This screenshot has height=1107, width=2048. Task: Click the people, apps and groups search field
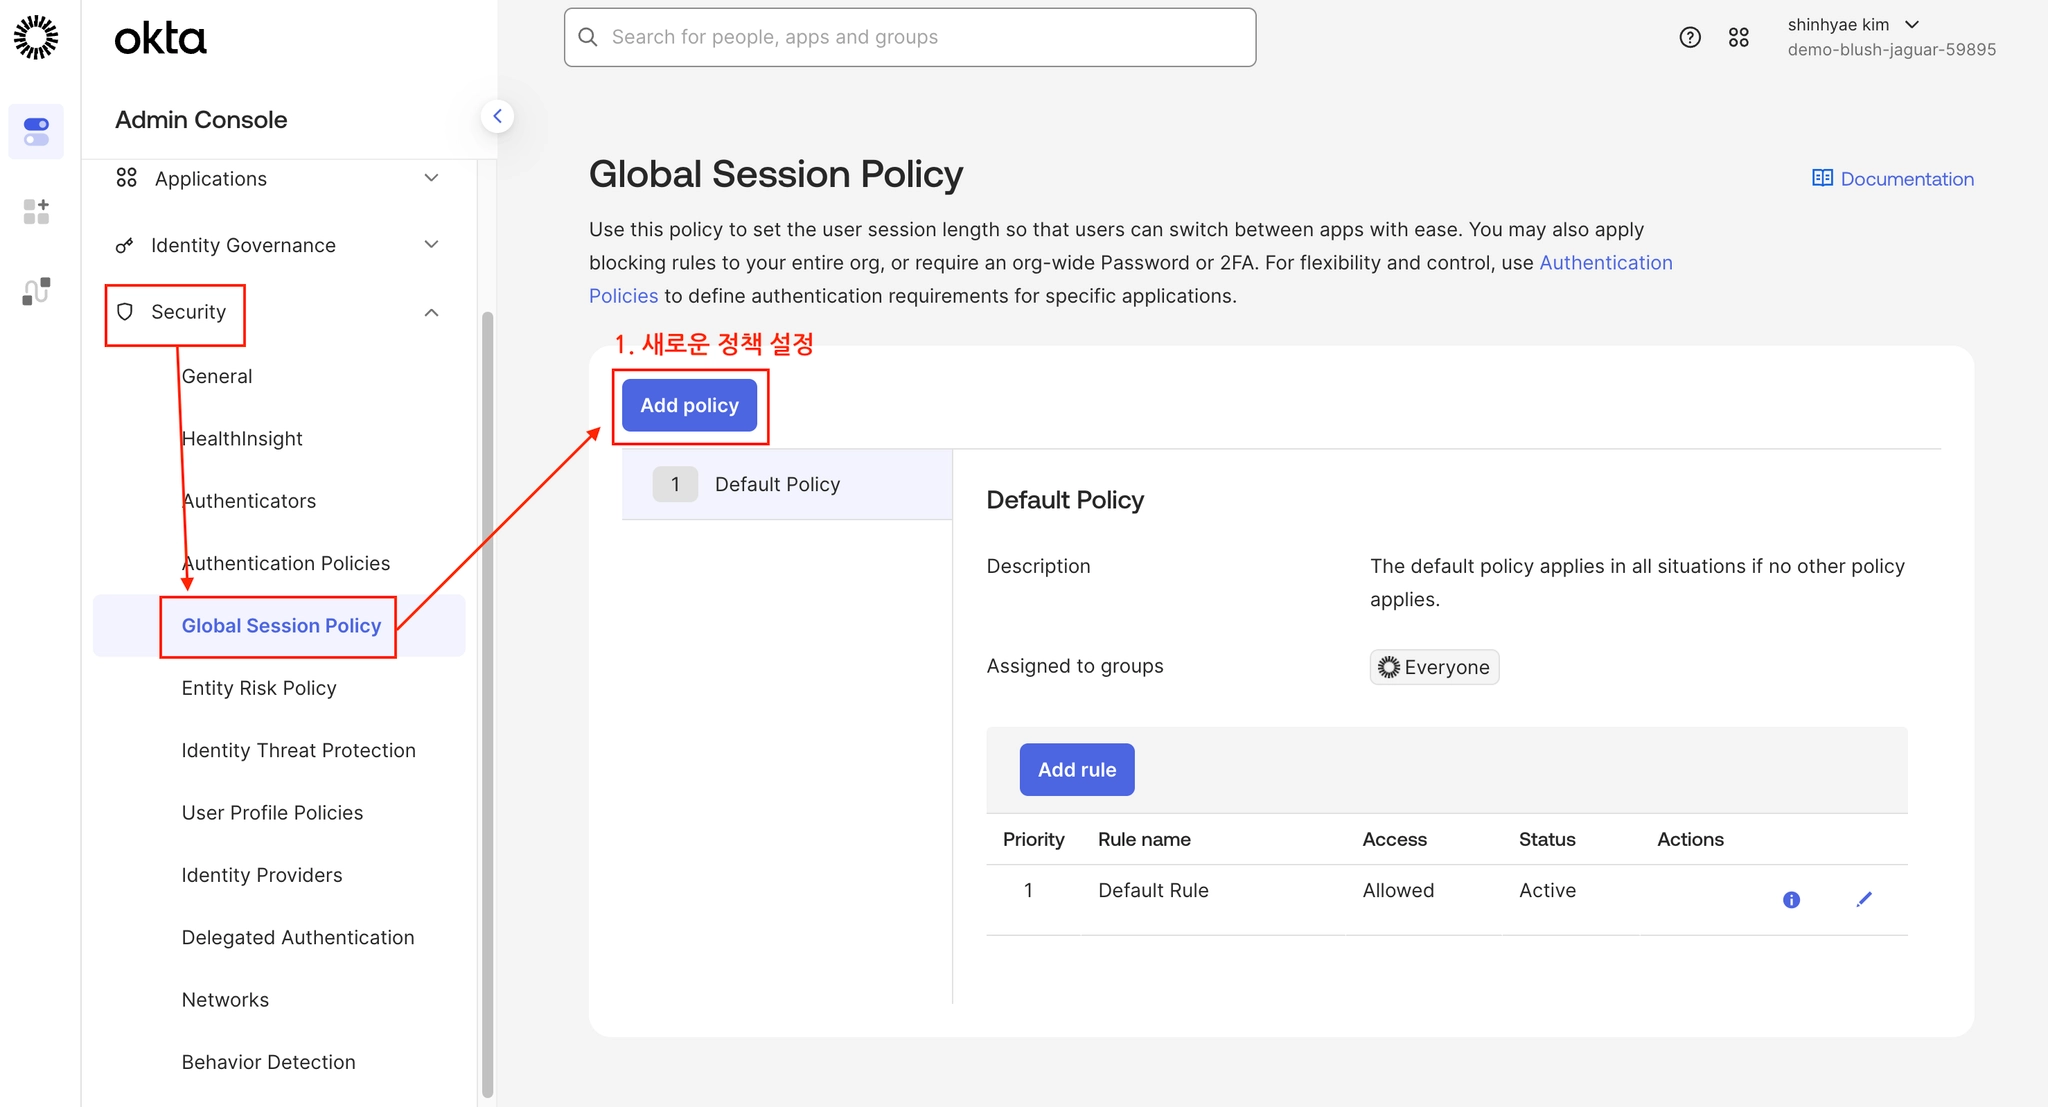click(x=909, y=37)
